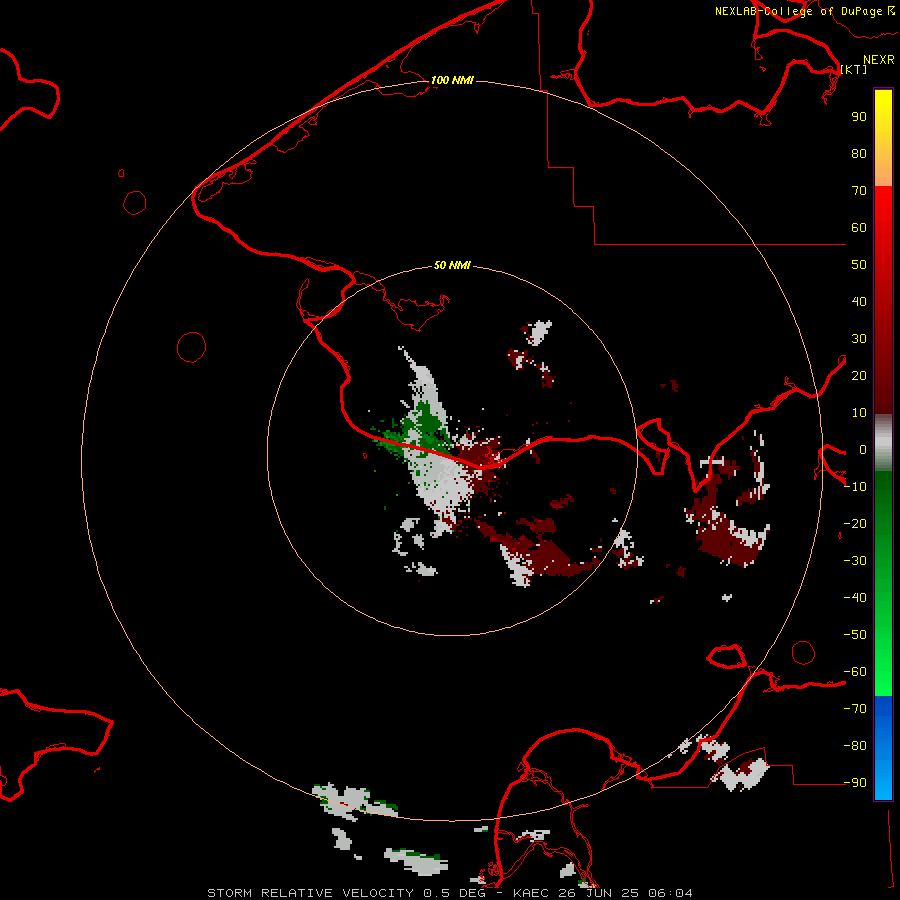The height and width of the screenshot is (900, 900).
Task: Click the 30 value on velocity scale
Action: 859,339
